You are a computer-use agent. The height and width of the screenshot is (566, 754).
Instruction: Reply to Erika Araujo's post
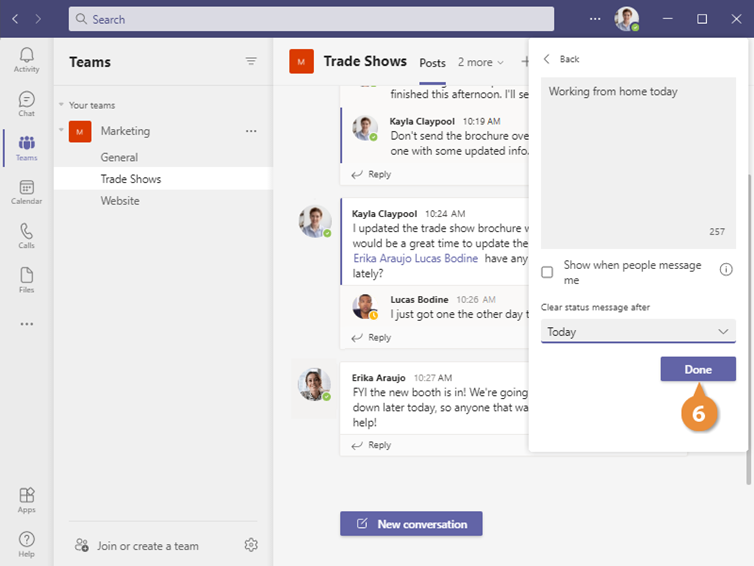pyautogui.click(x=371, y=445)
